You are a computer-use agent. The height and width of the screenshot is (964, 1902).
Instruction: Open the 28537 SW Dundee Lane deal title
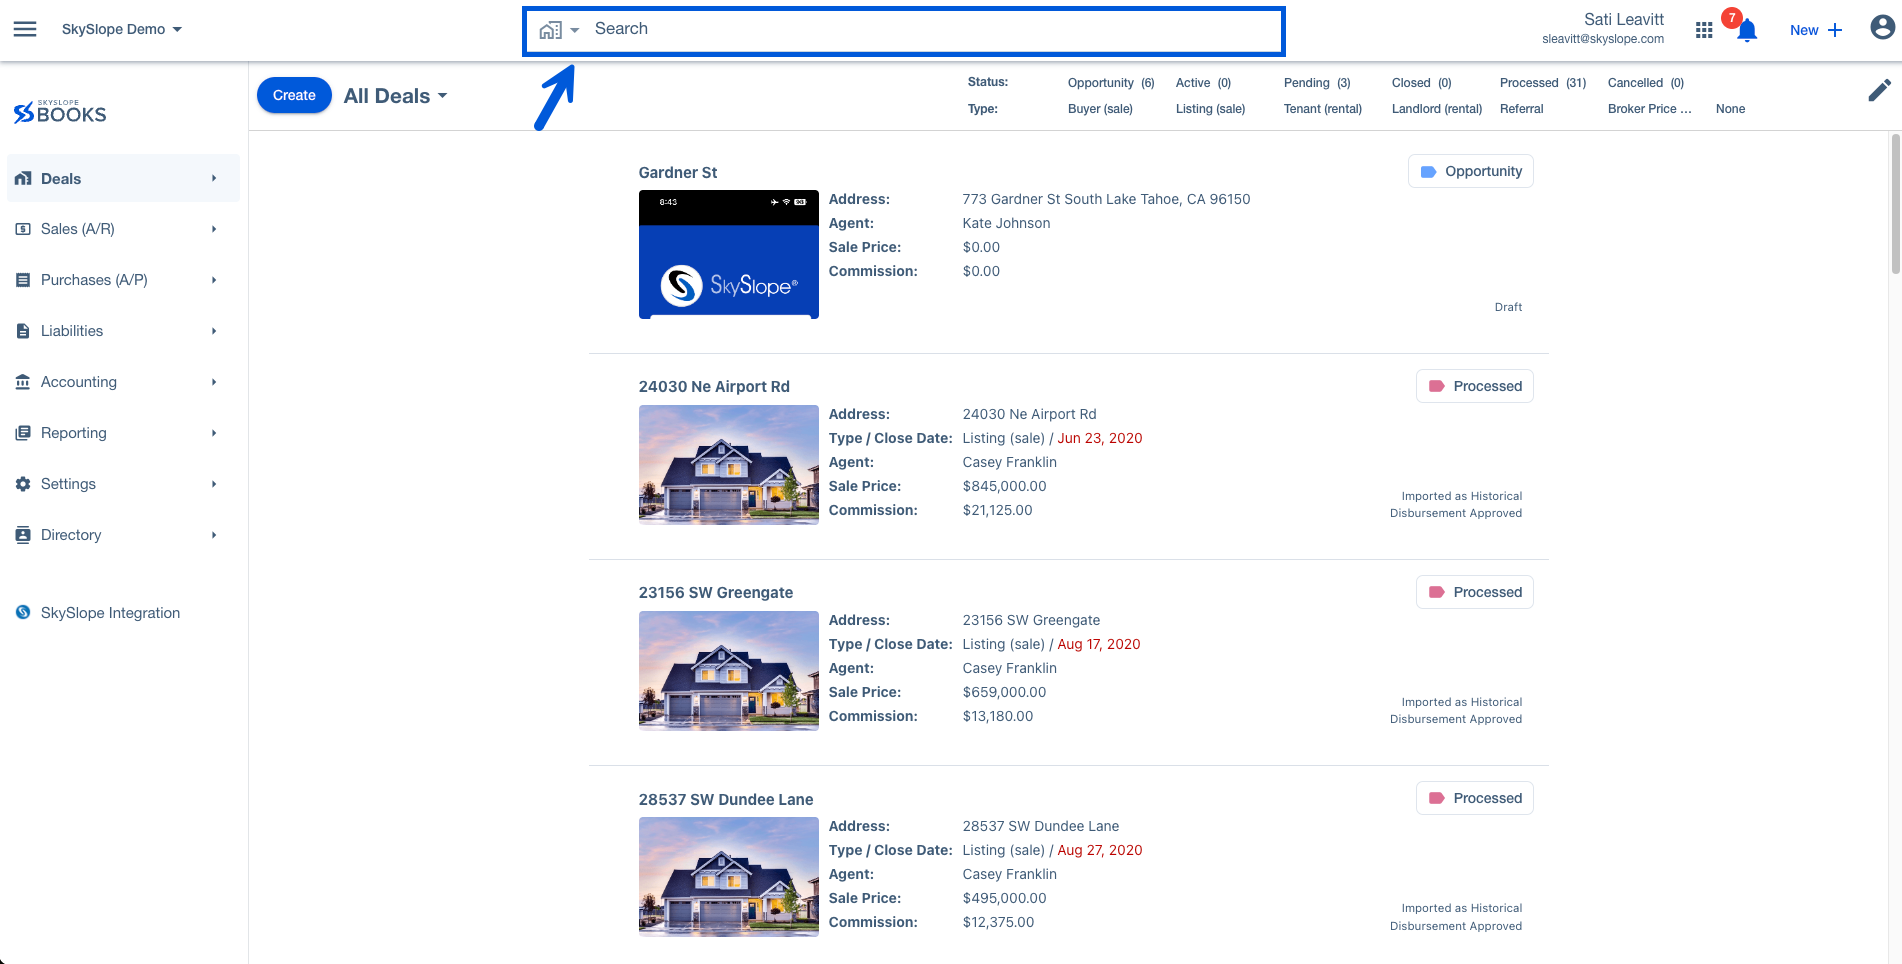(725, 800)
